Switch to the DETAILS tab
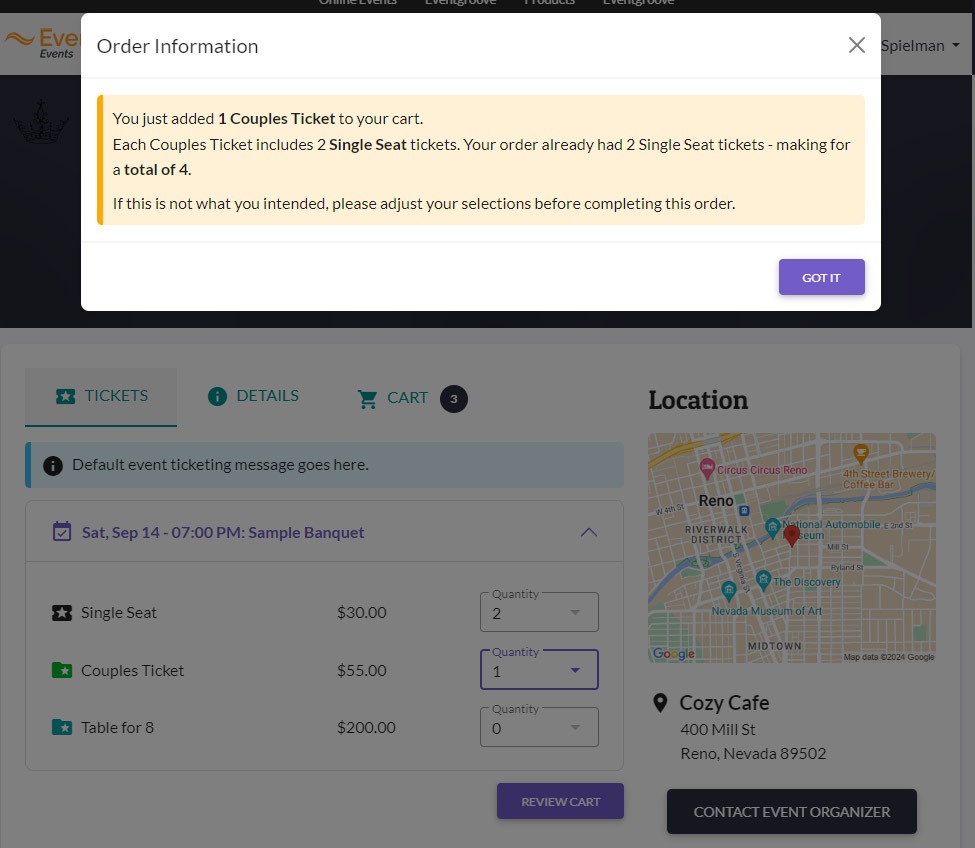975x848 pixels. 253,396
